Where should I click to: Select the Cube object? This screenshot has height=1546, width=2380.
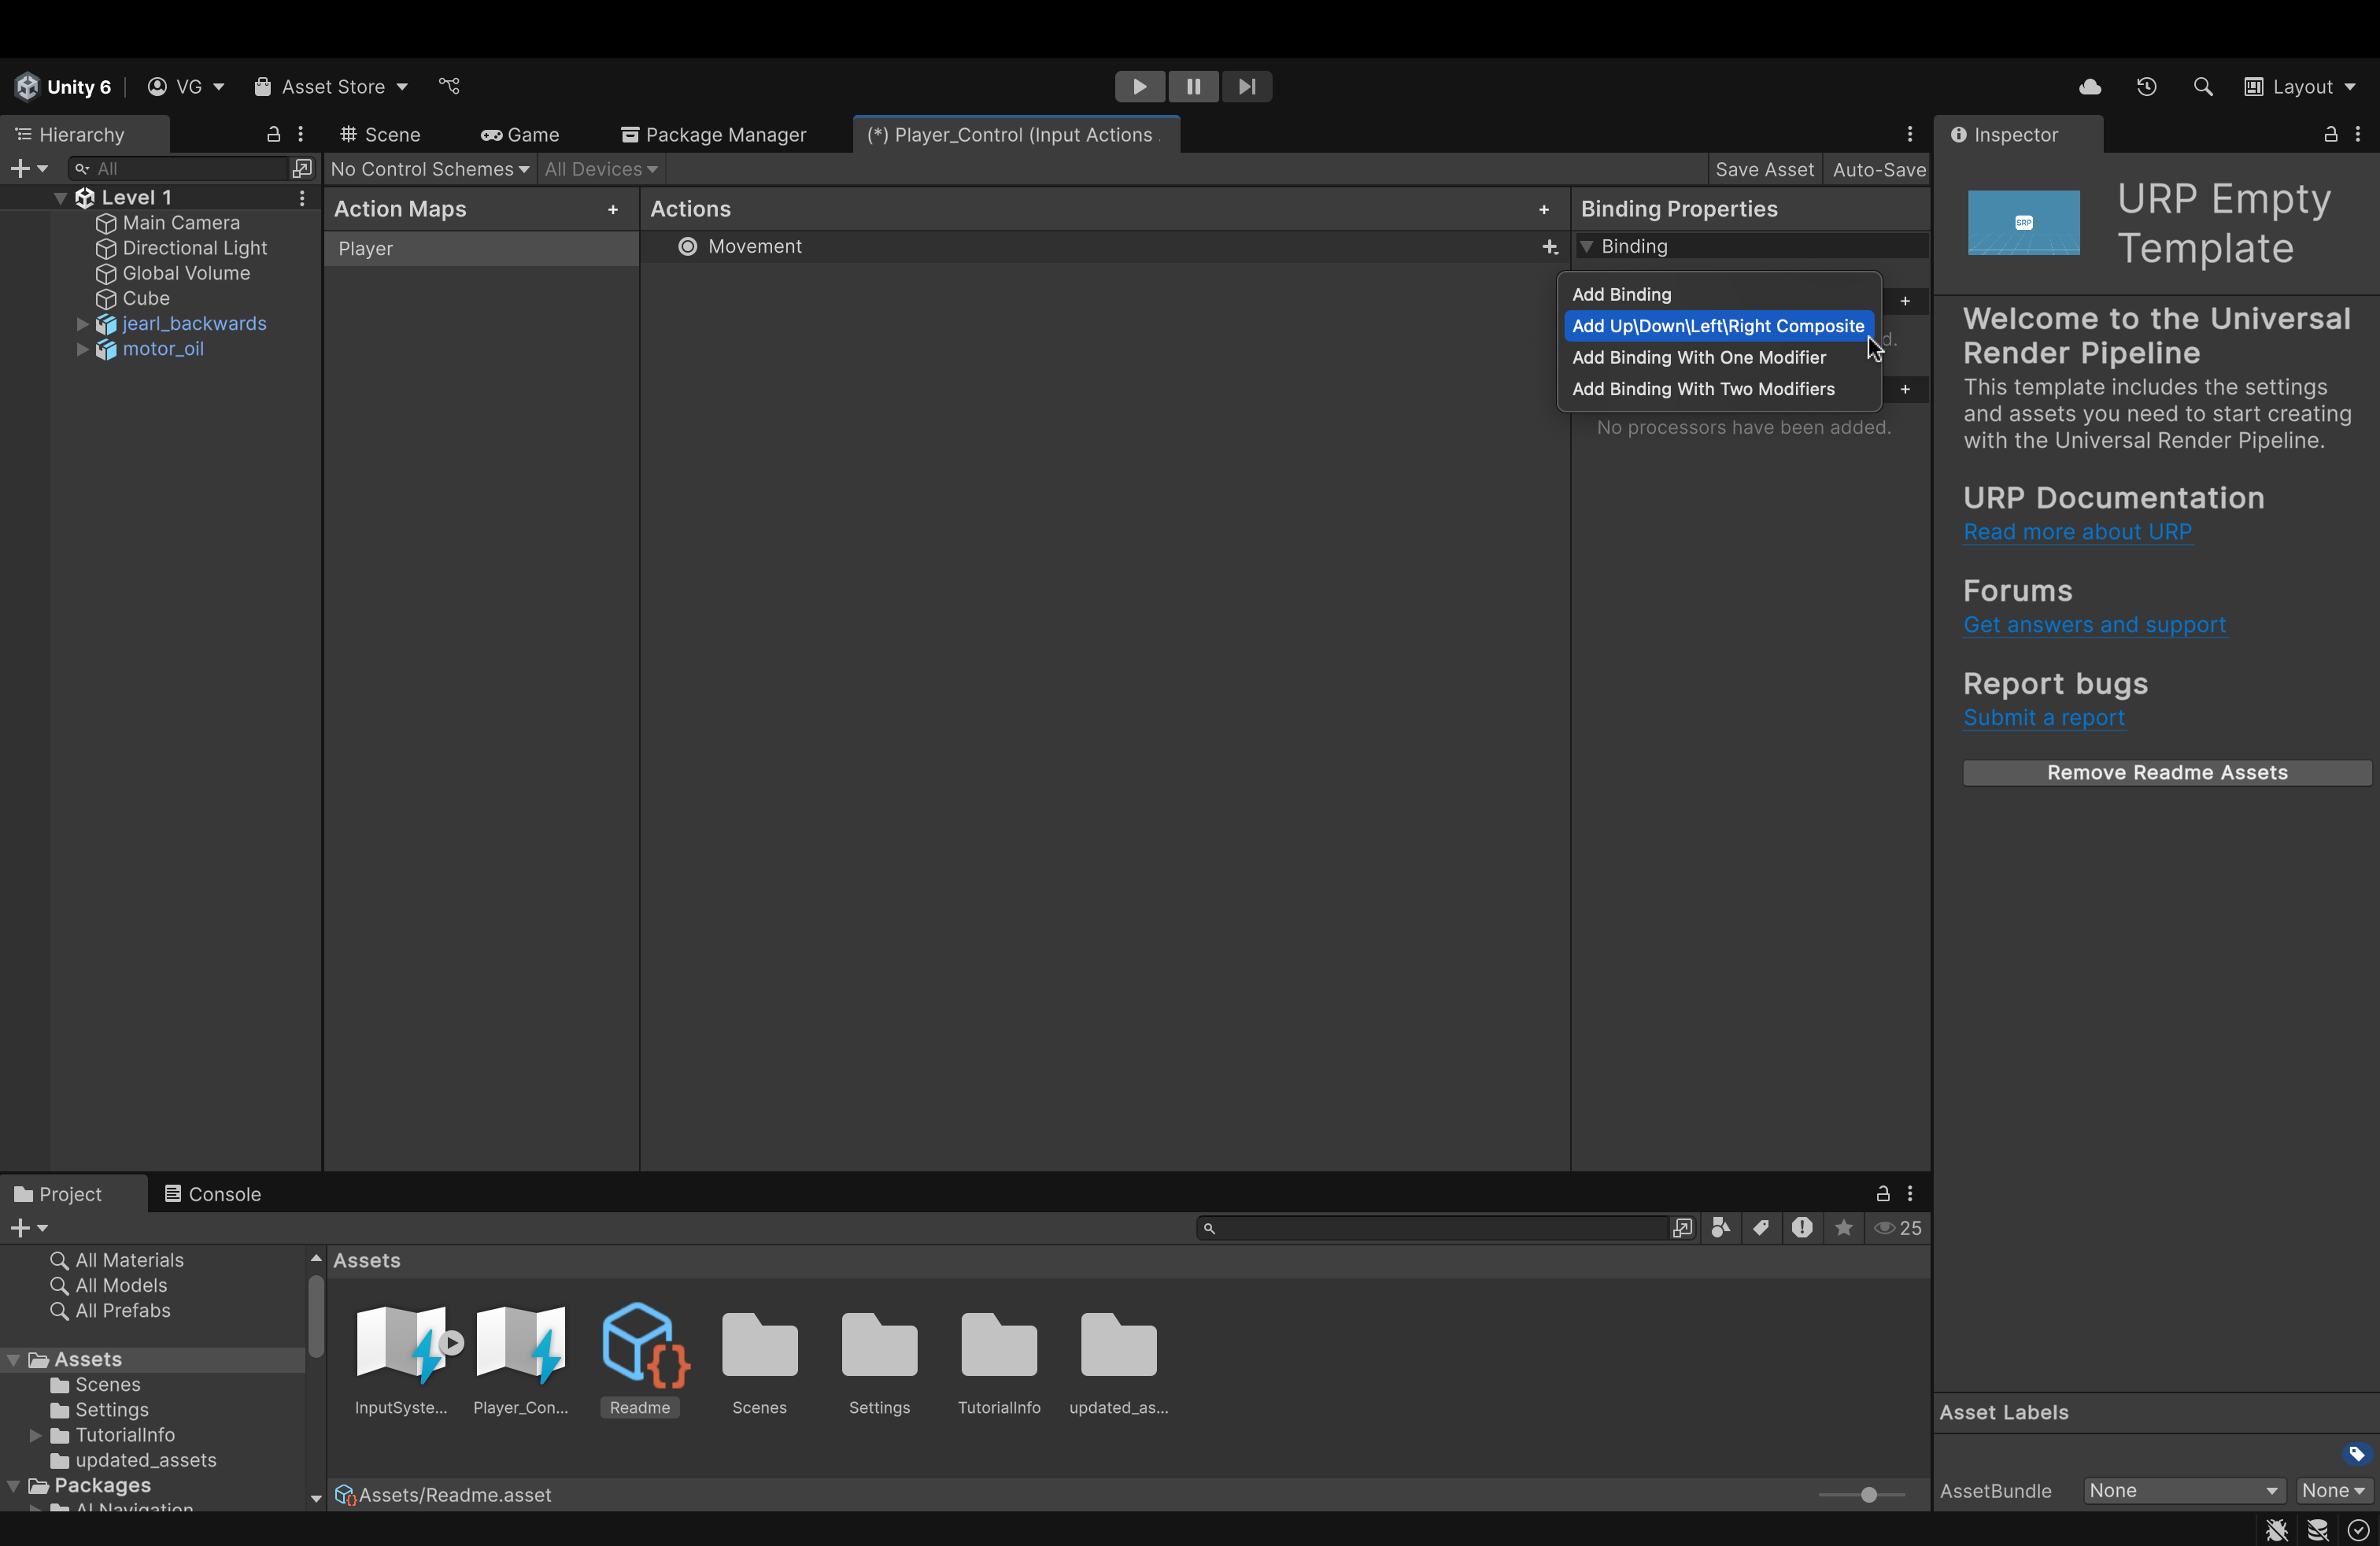(146, 298)
